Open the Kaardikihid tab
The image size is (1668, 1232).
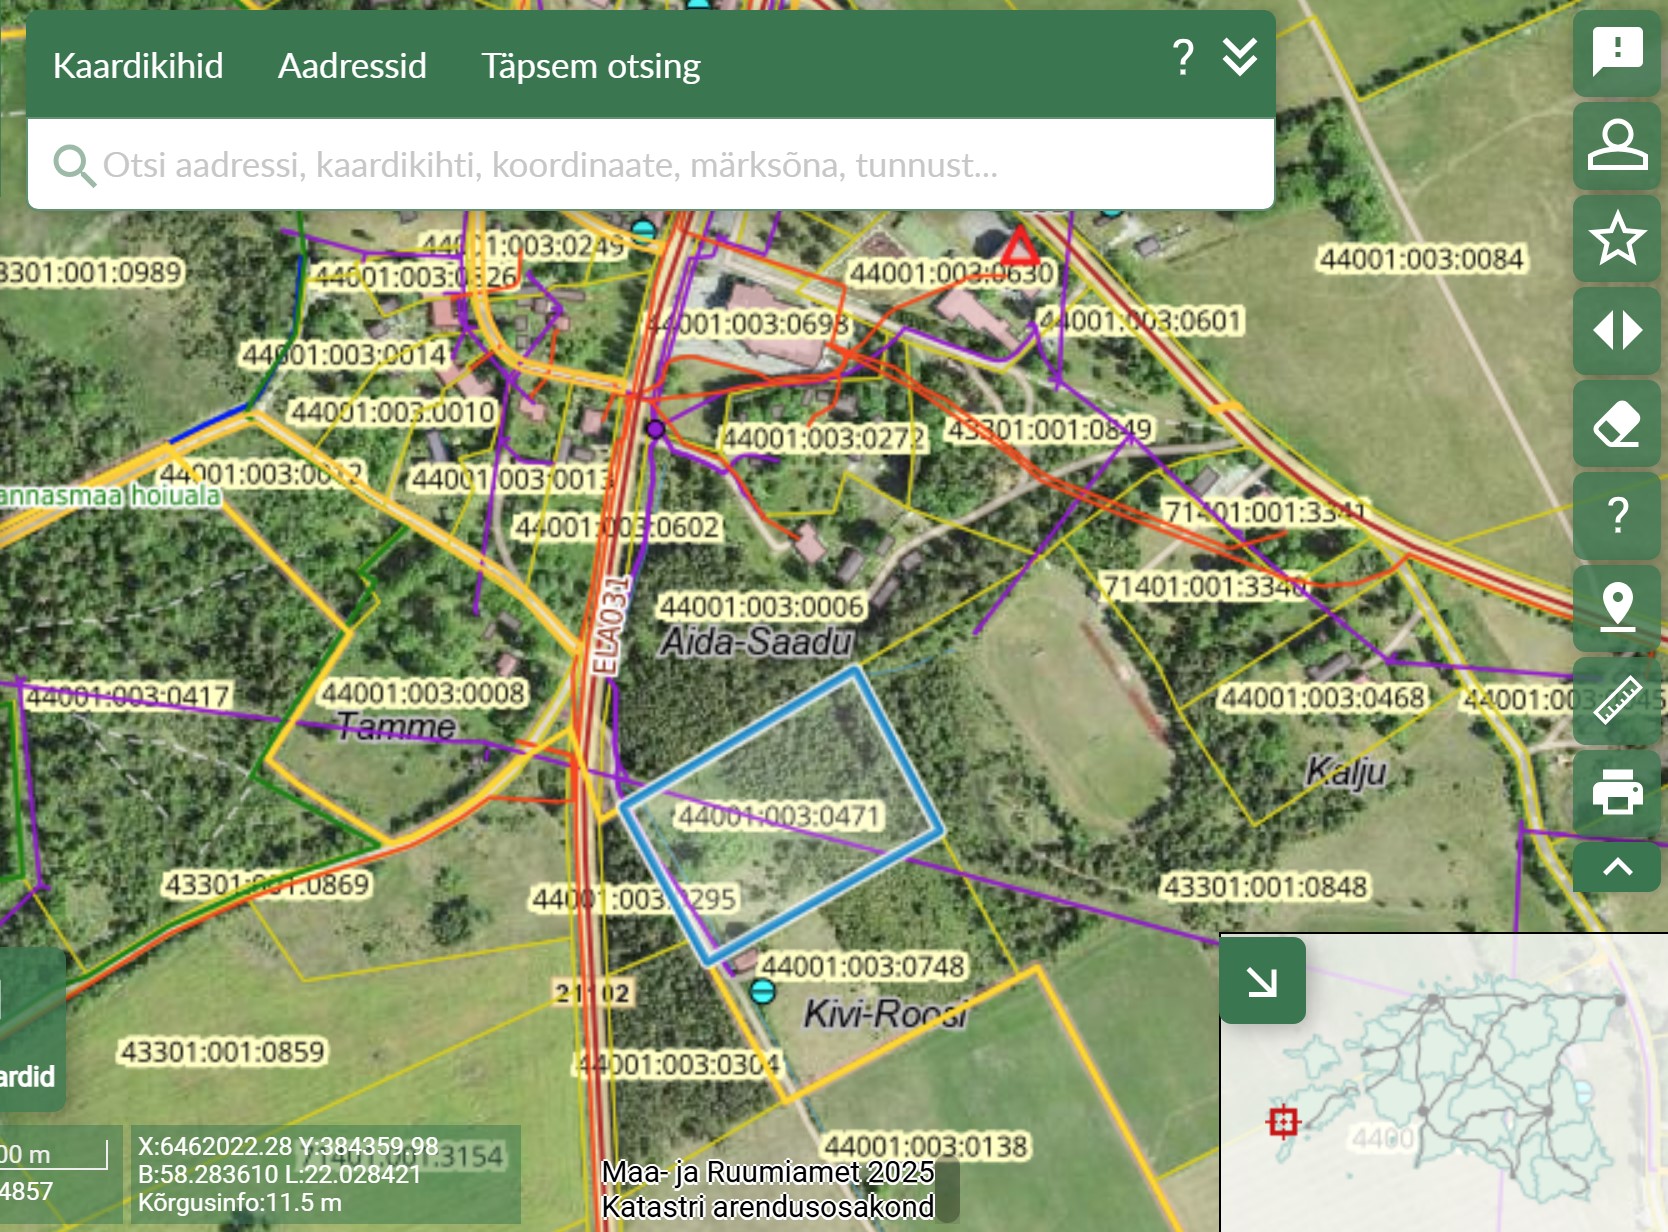pyautogui.click(x=138, y=66)
